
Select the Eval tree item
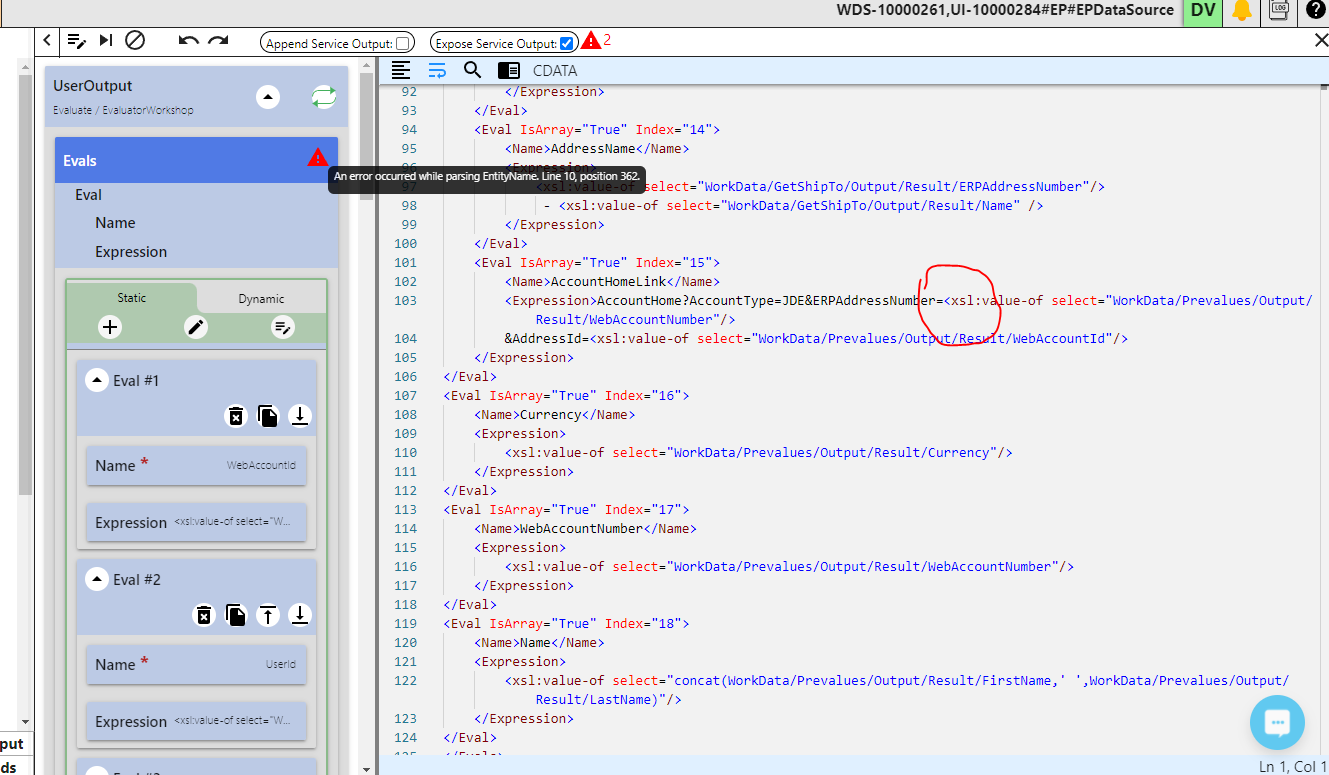click(88, 195)
